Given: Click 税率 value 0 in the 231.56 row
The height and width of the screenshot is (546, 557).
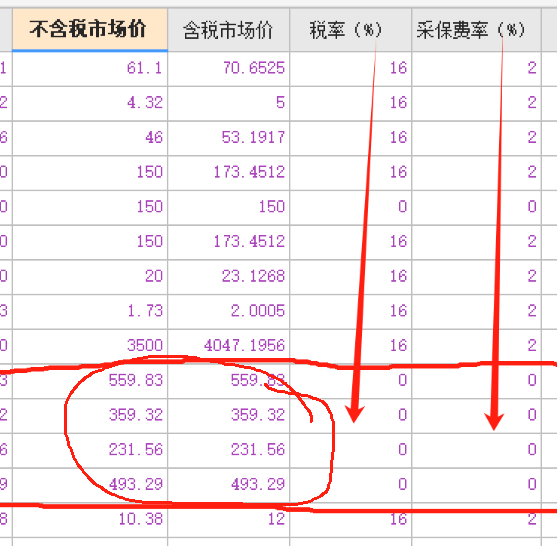Looking at the screenshot, I should point(351,450).
